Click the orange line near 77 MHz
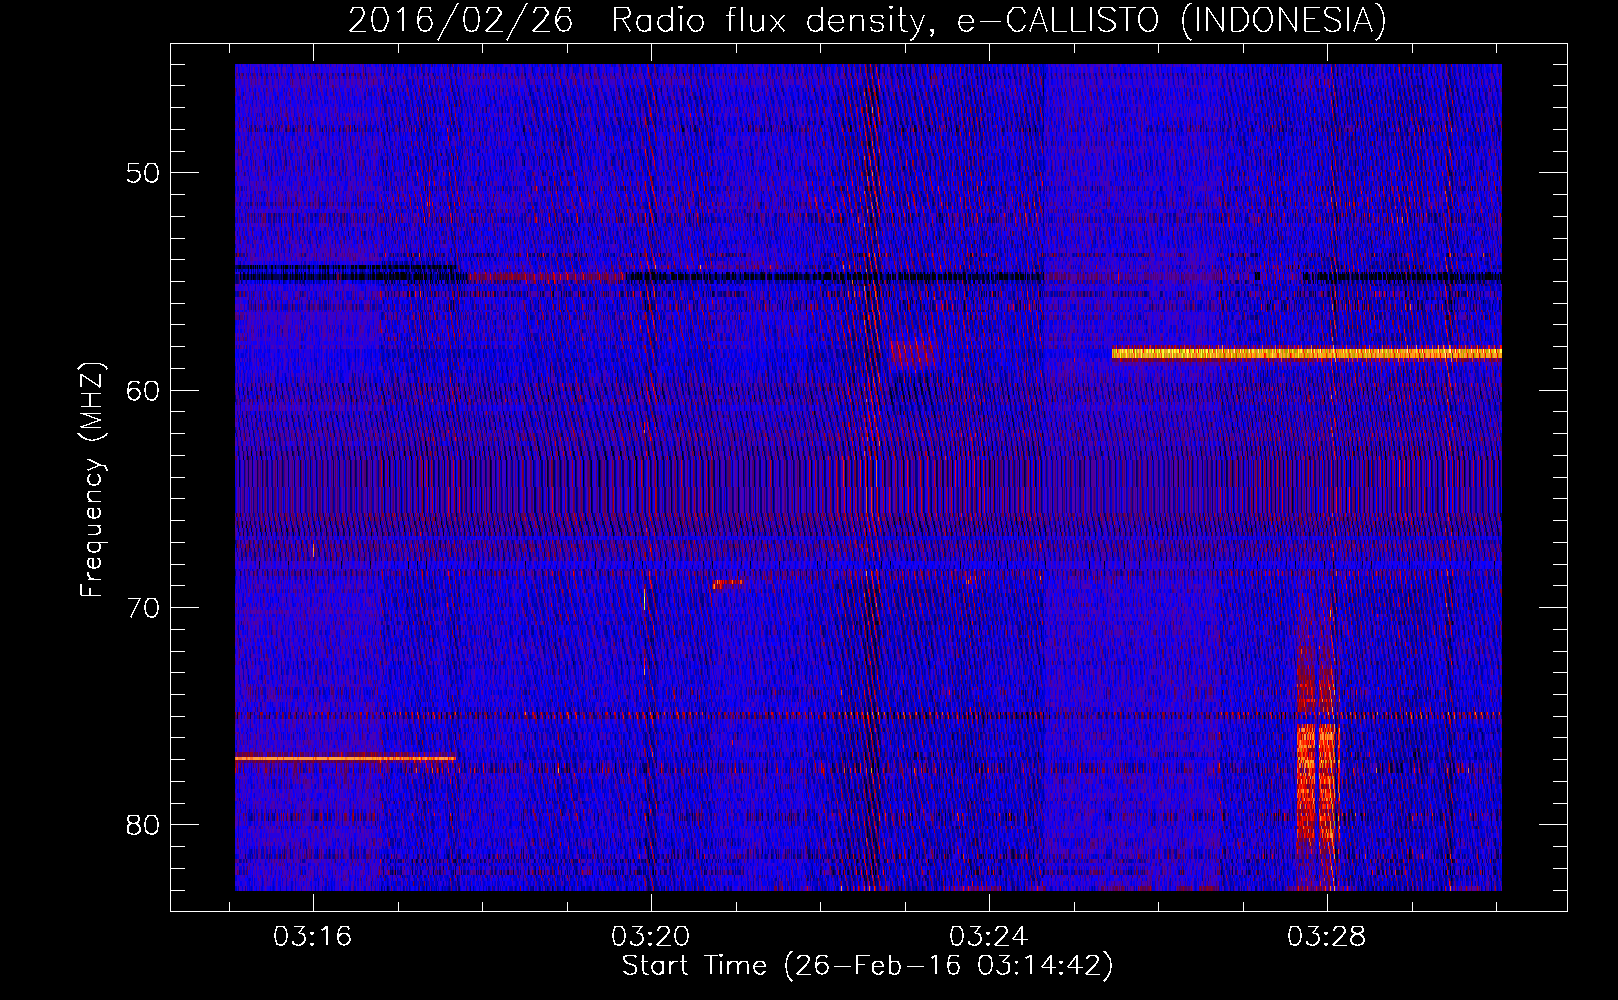1618x1000 pixels. [x=345, y=758]
